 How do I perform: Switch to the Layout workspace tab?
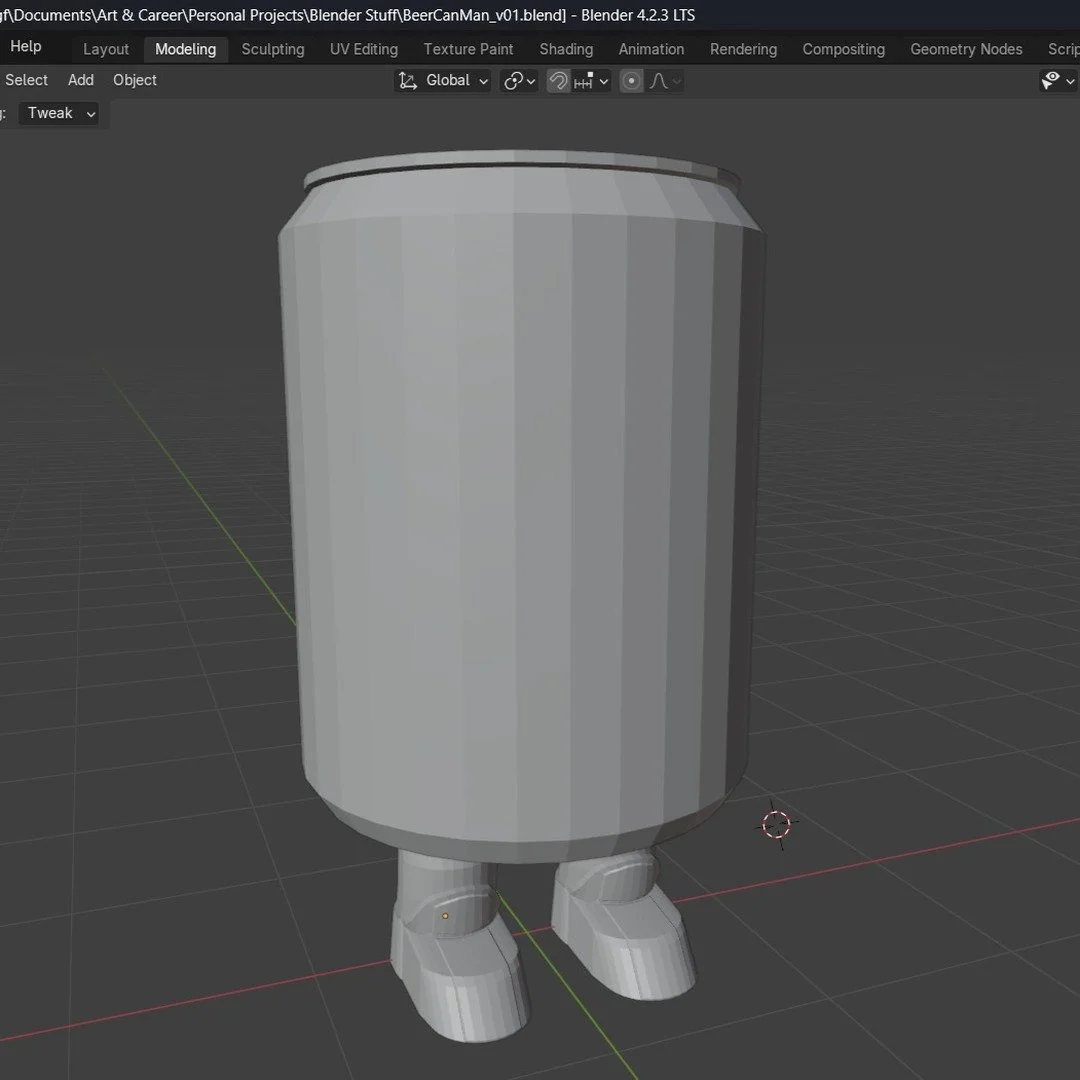106,50
